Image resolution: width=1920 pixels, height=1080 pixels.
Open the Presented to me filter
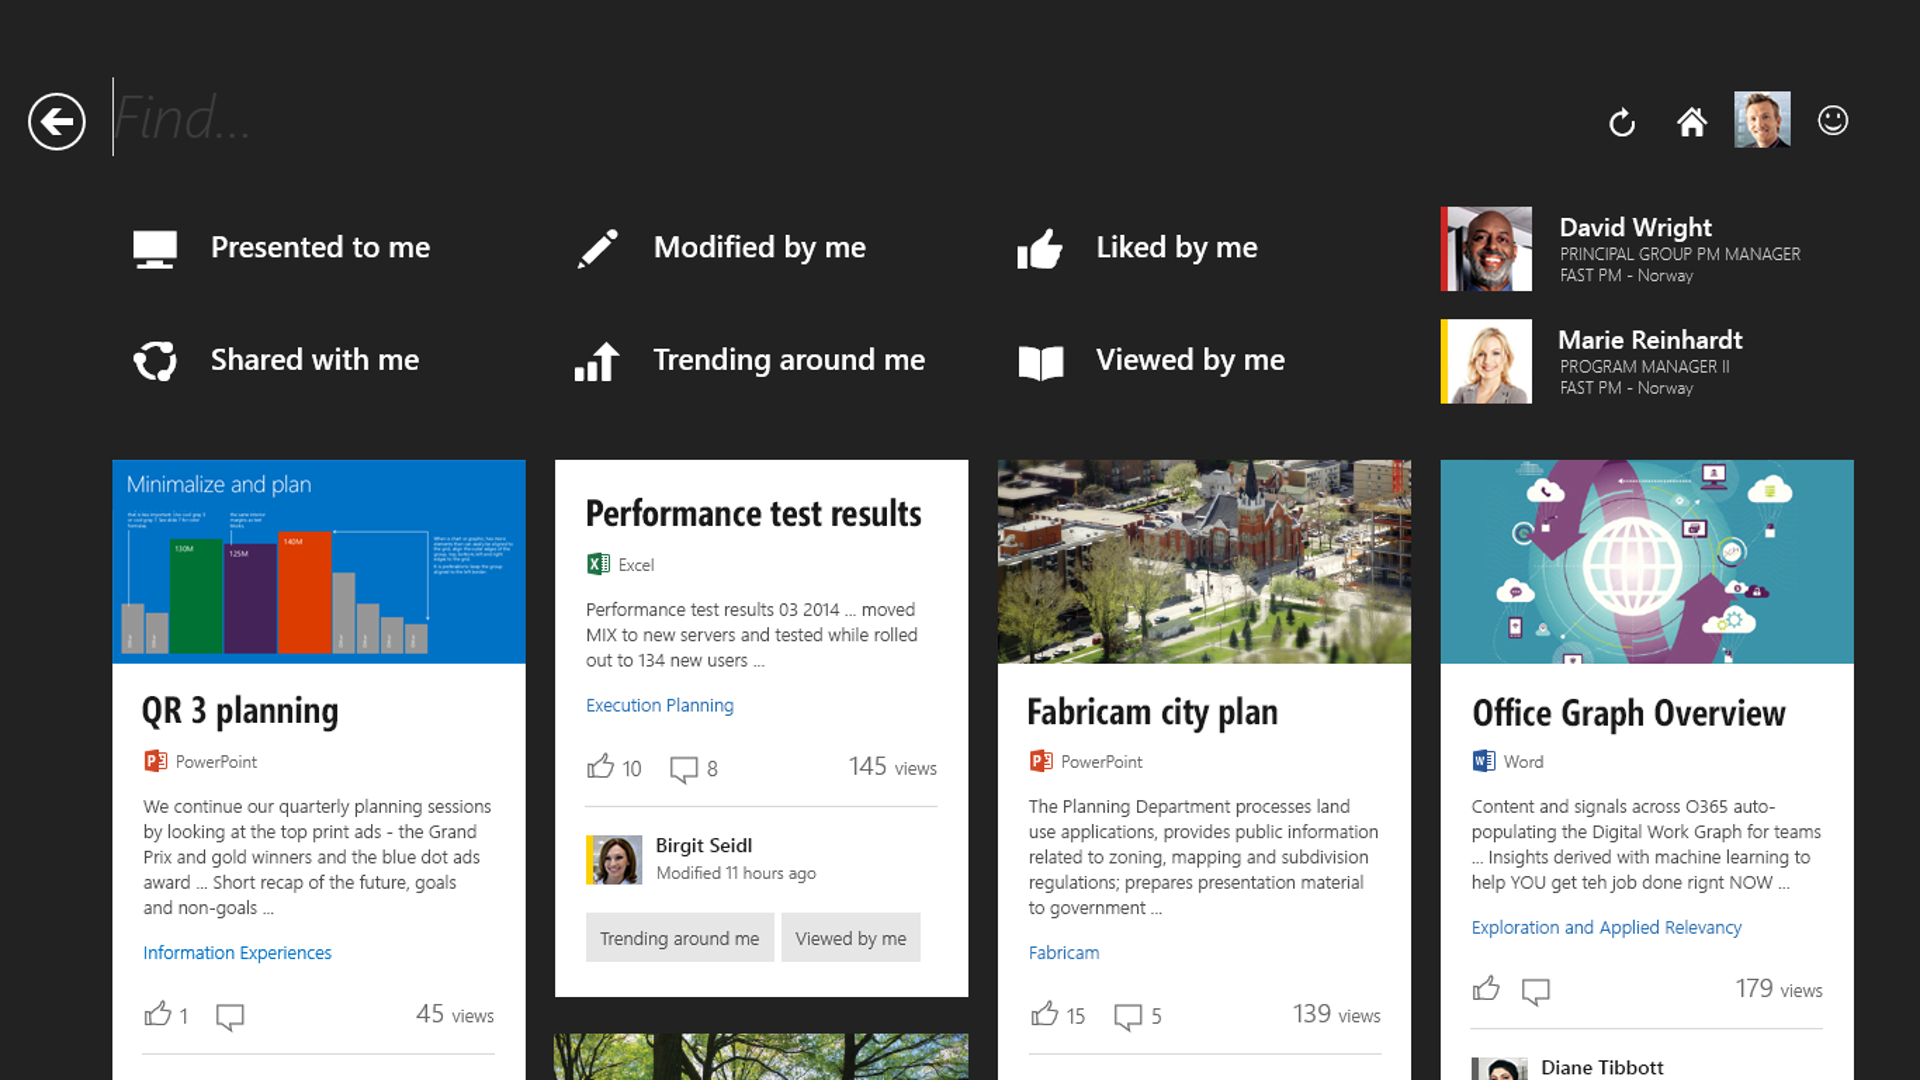[x=282, y=248]
